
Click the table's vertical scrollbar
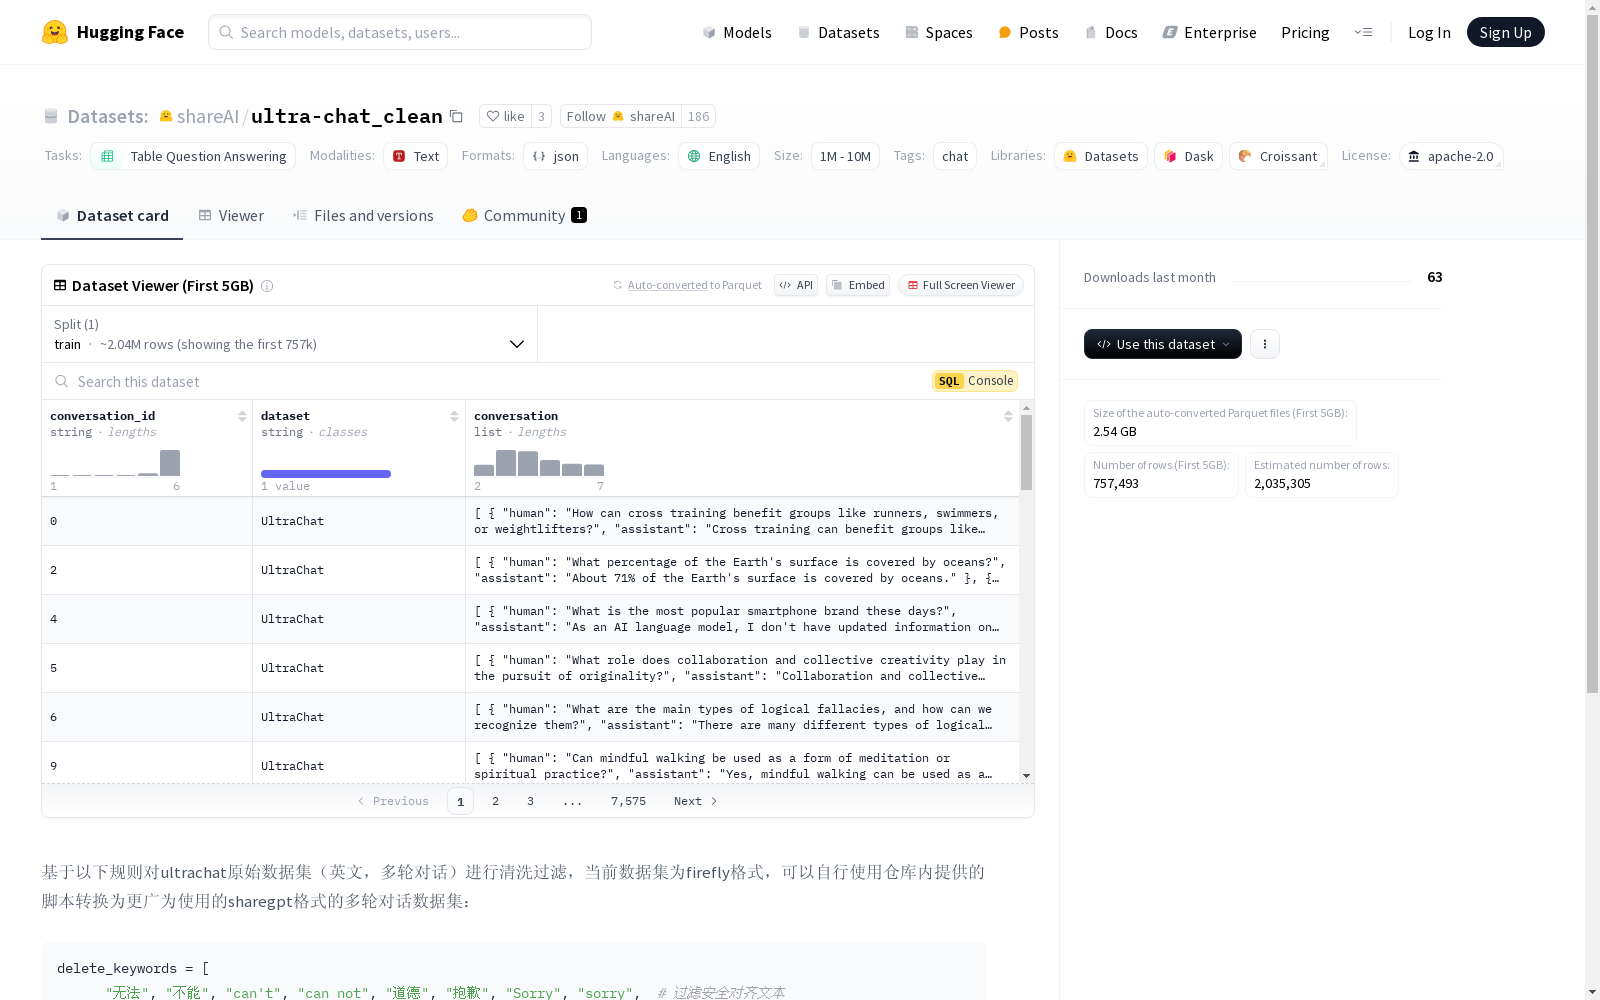(1026, 452)
